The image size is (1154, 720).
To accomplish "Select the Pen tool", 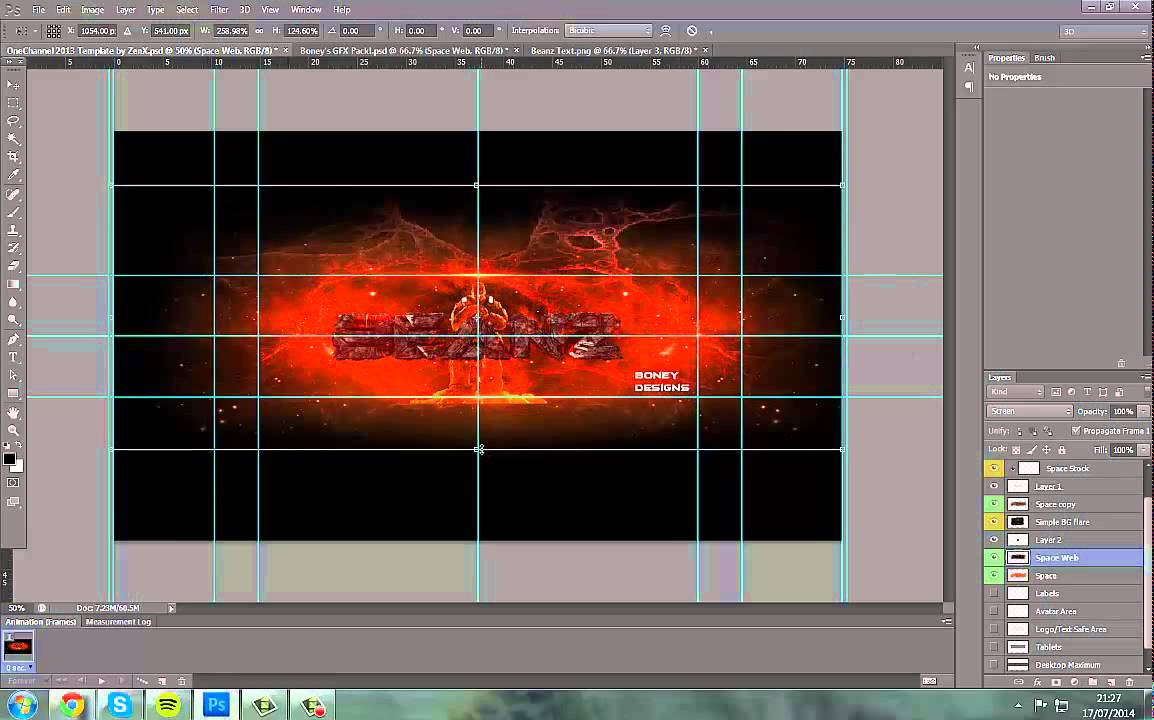I will coord(13,339).
